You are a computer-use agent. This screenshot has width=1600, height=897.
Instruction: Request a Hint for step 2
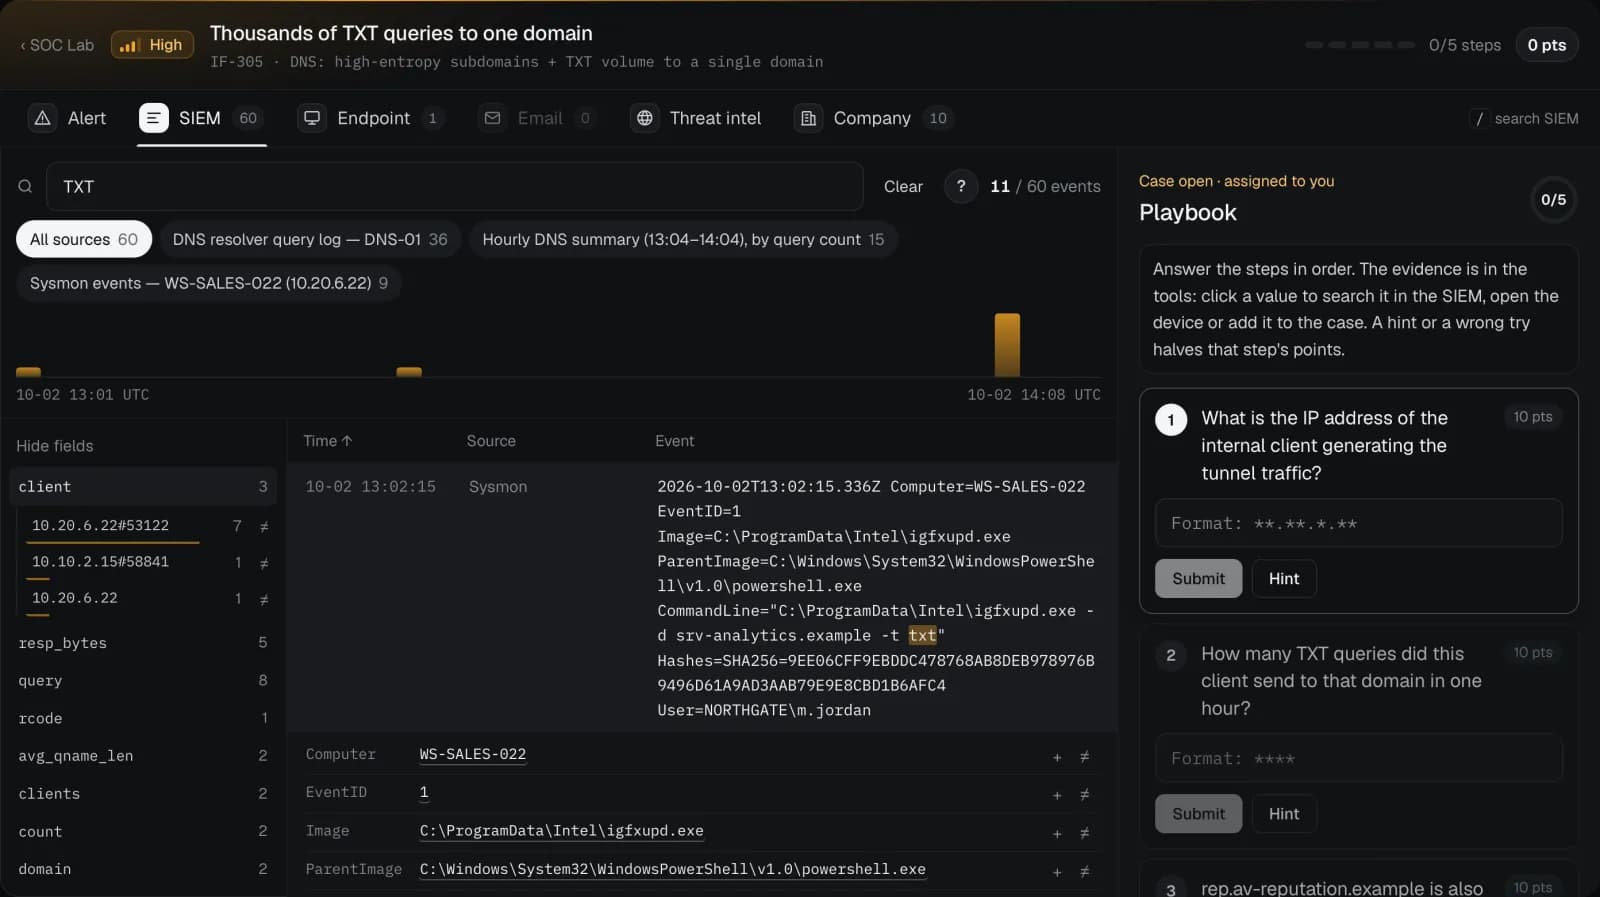[x=1284, y=813]
